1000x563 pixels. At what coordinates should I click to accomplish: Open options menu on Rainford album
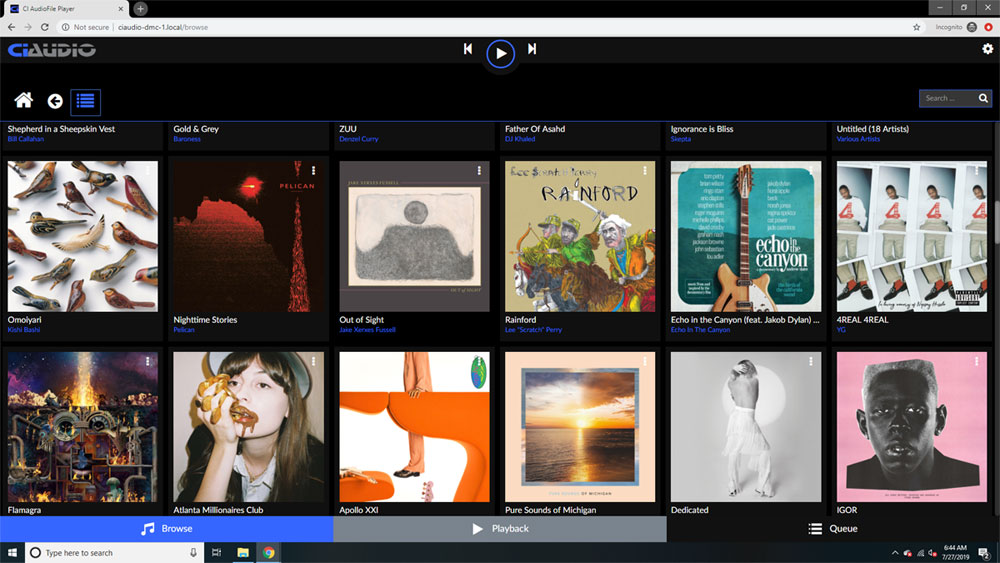tap(645, 170)
